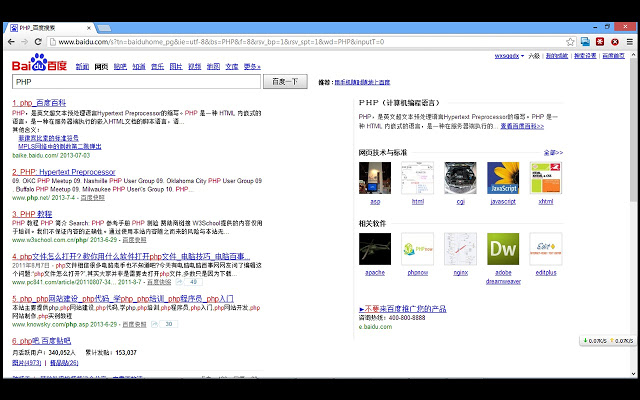Select the 新闻 tab in Baidu nav
Viewport: 640px width, 400px height.
82,67
